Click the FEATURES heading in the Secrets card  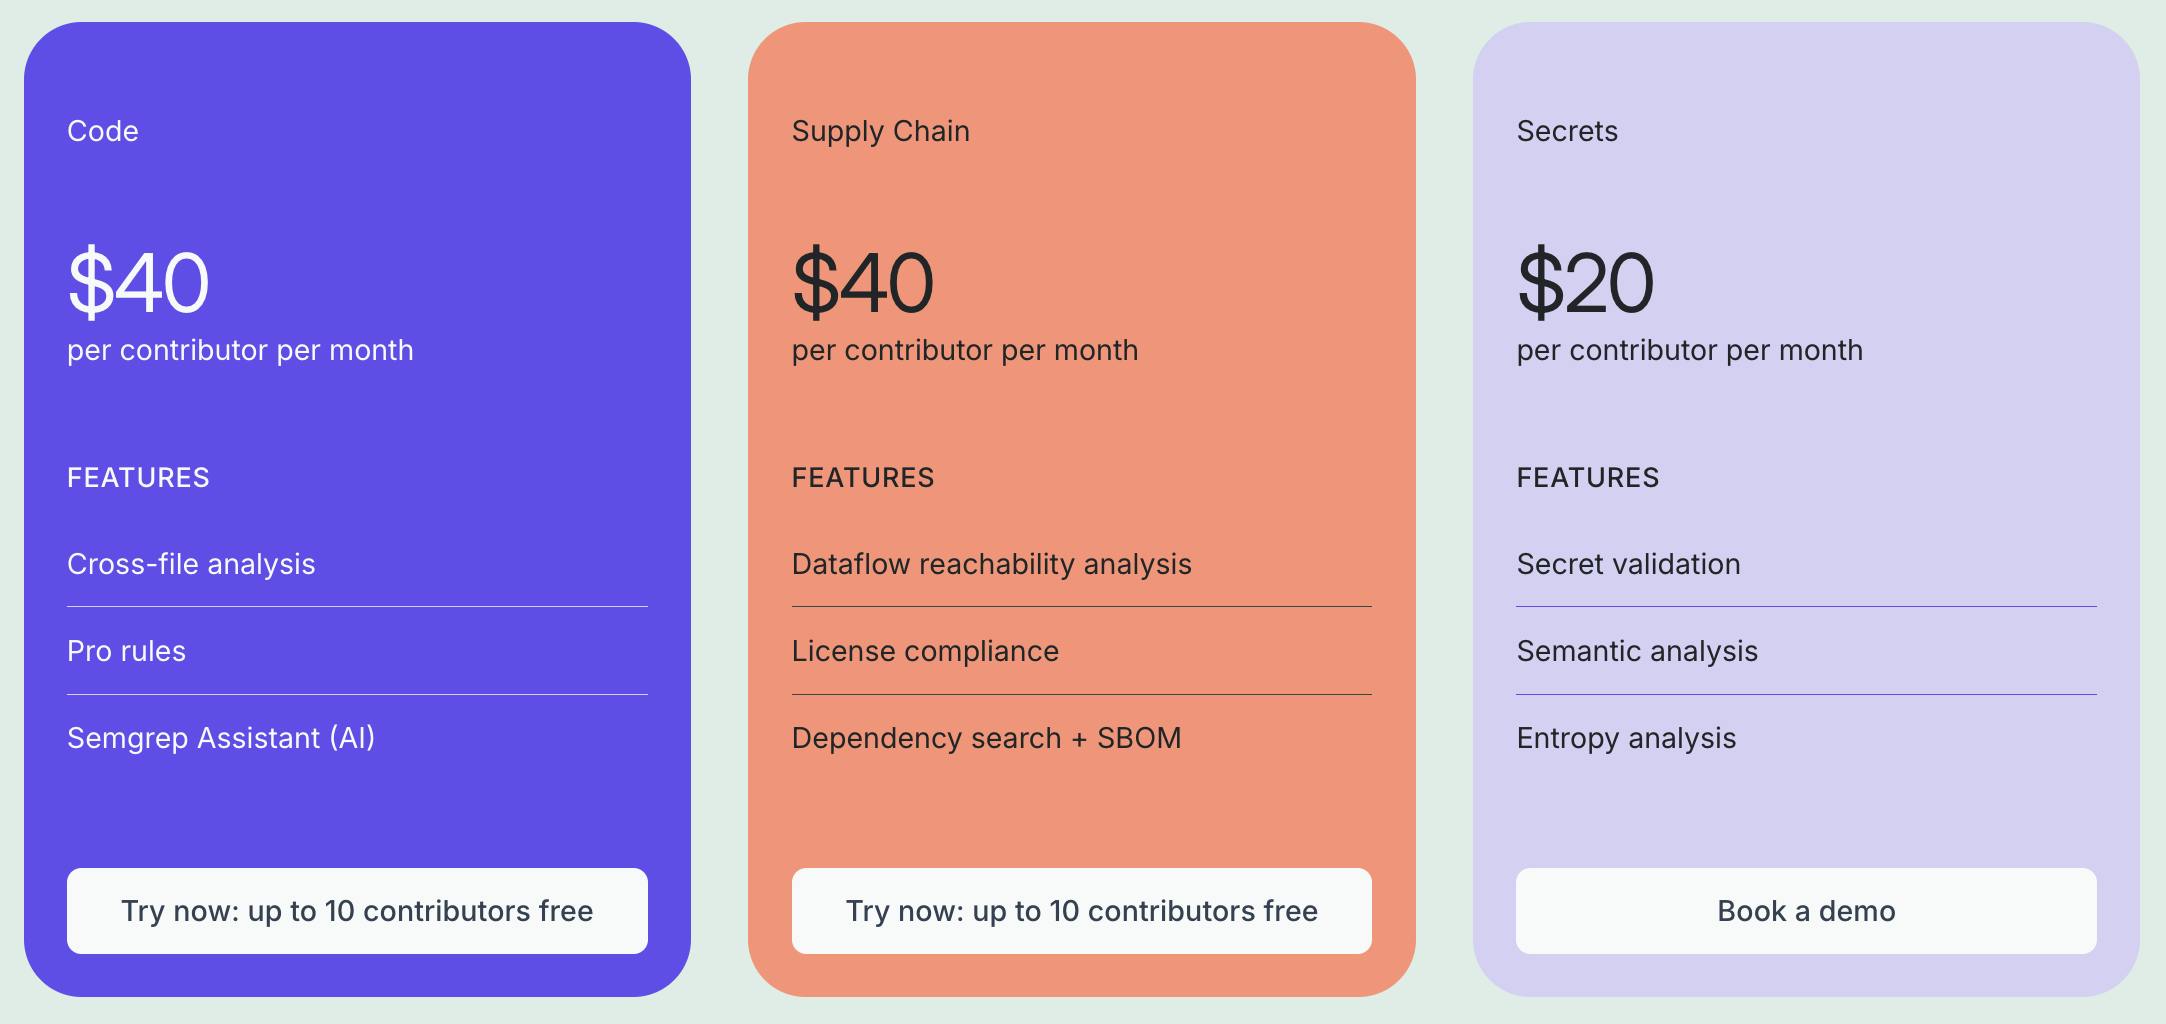click(1587, 478)
